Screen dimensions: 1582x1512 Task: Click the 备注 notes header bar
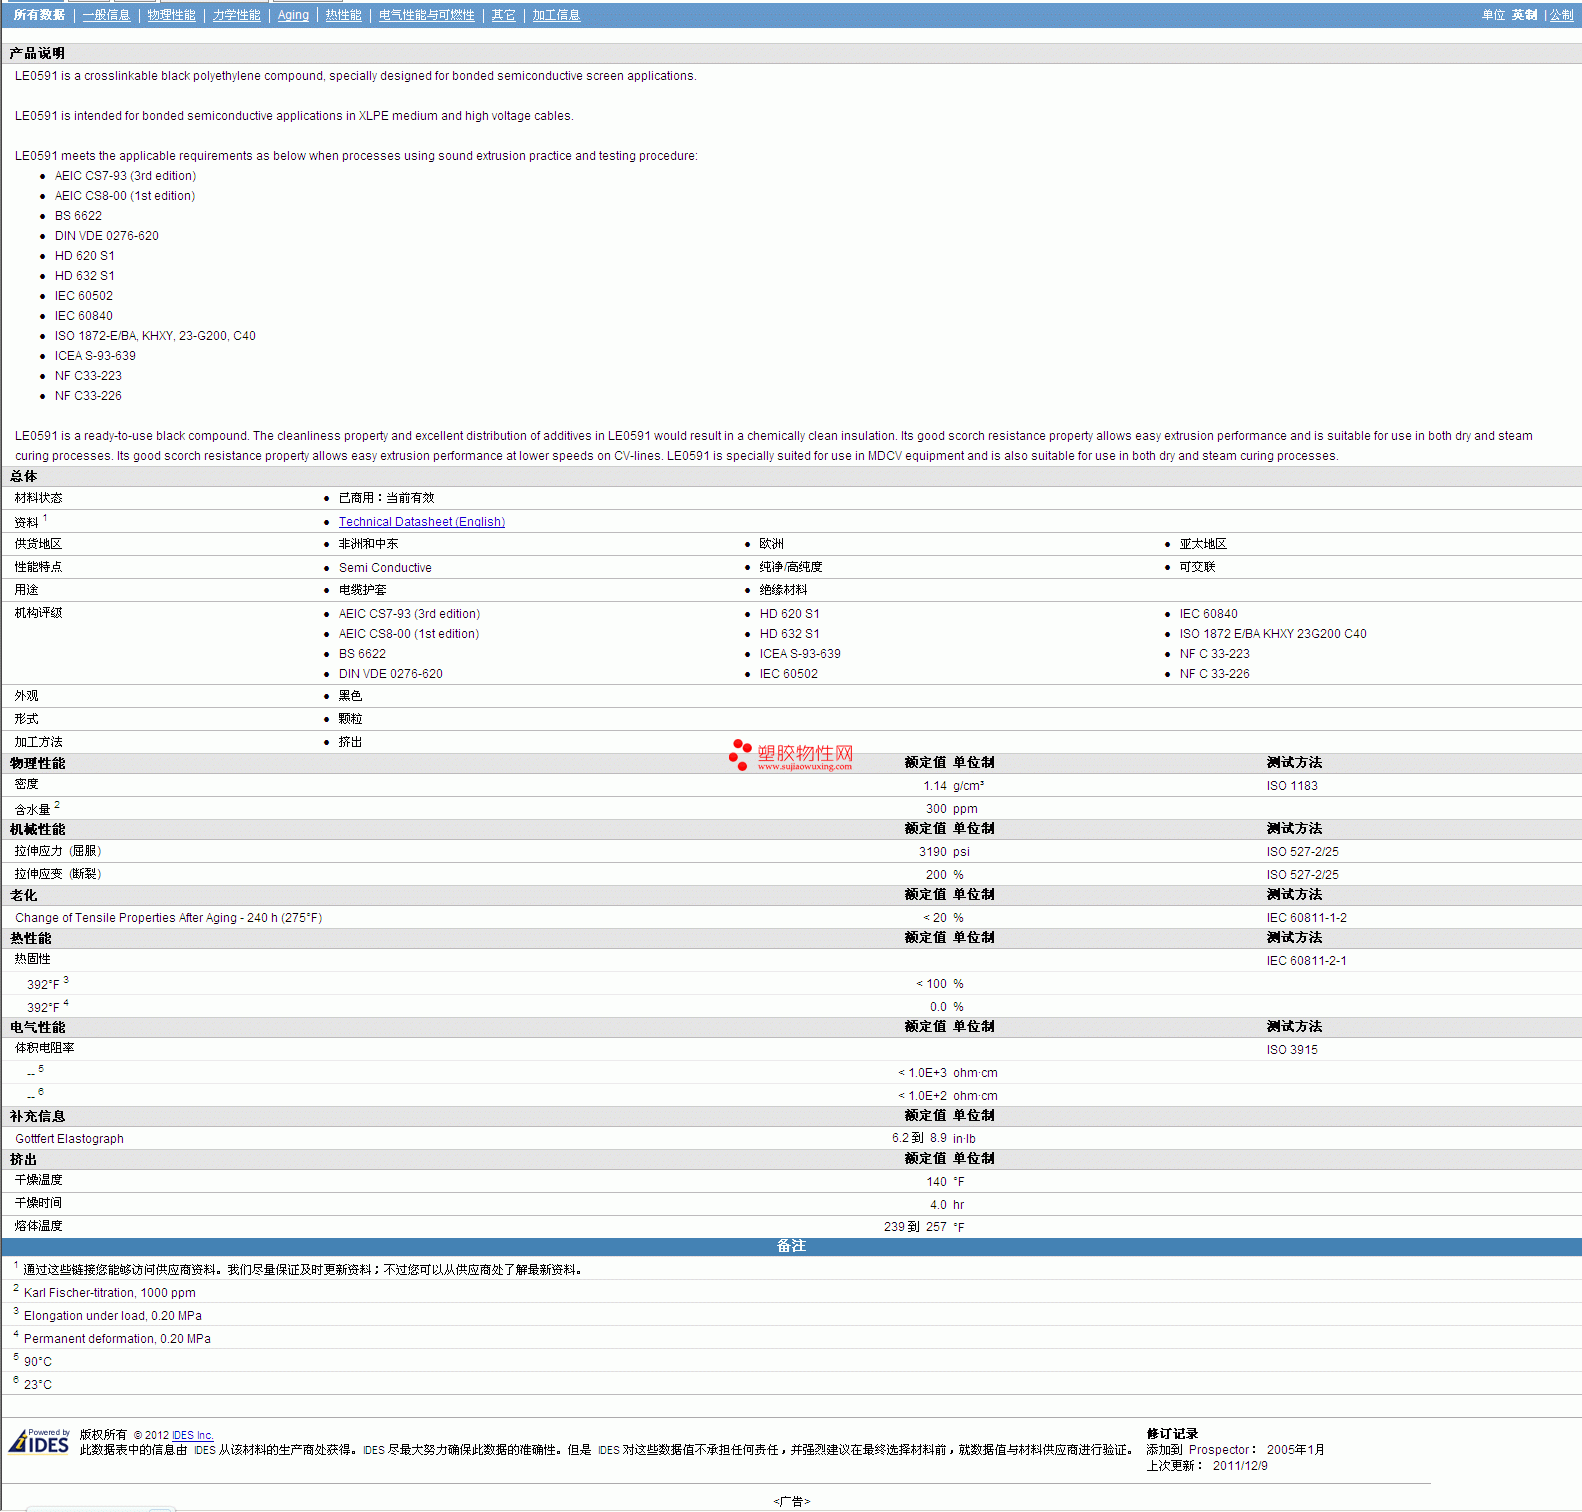(x=791, y=1246)
